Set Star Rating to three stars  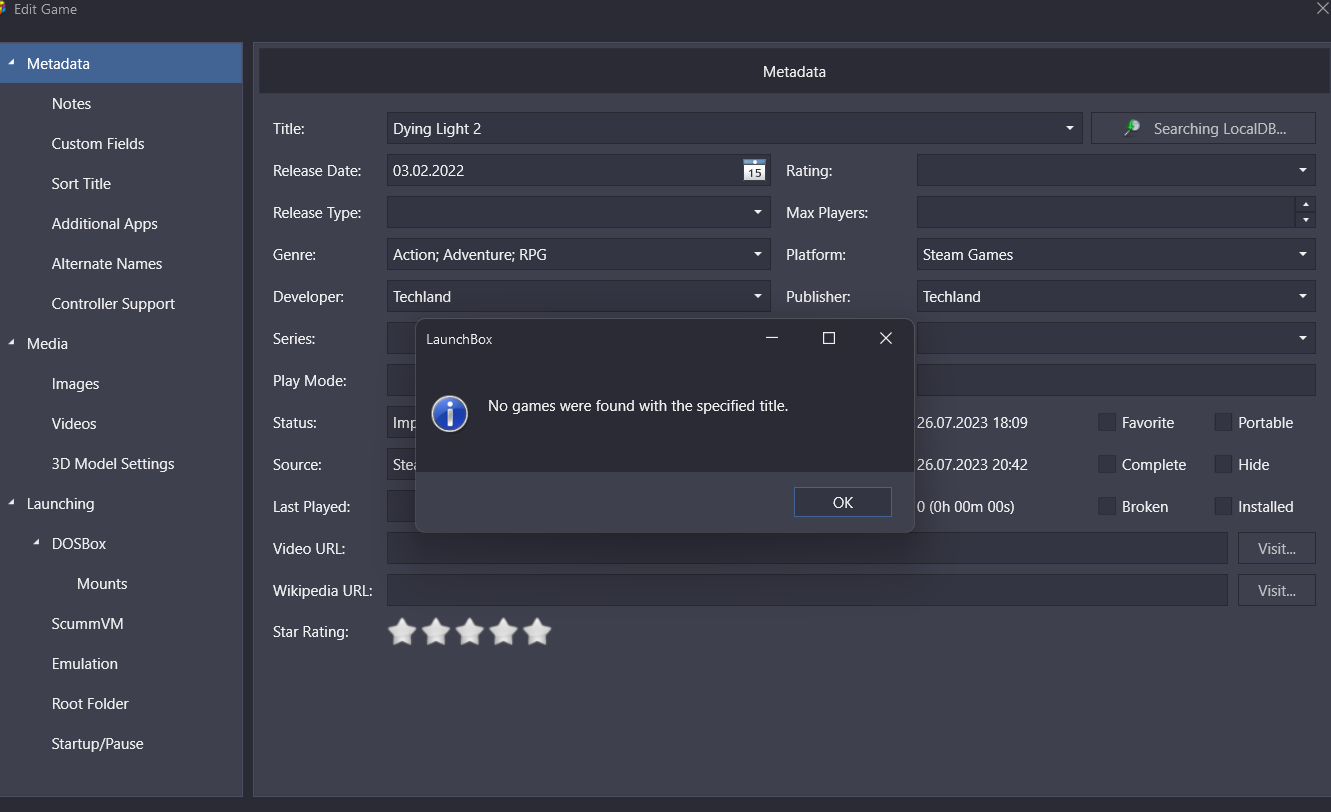point(470,631)
